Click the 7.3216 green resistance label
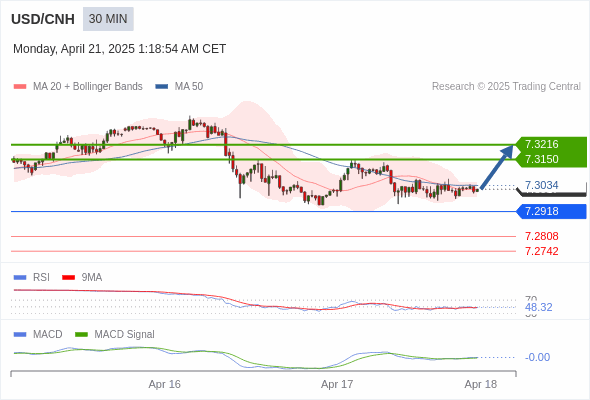The image size is (590, 400). point(550,144)
